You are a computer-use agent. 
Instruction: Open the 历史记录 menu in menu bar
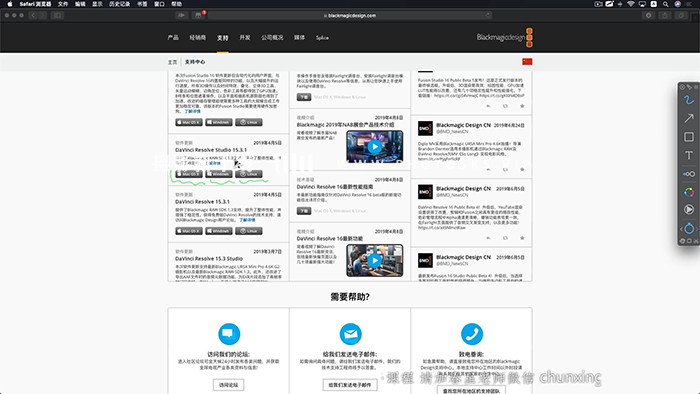(119, 4)
